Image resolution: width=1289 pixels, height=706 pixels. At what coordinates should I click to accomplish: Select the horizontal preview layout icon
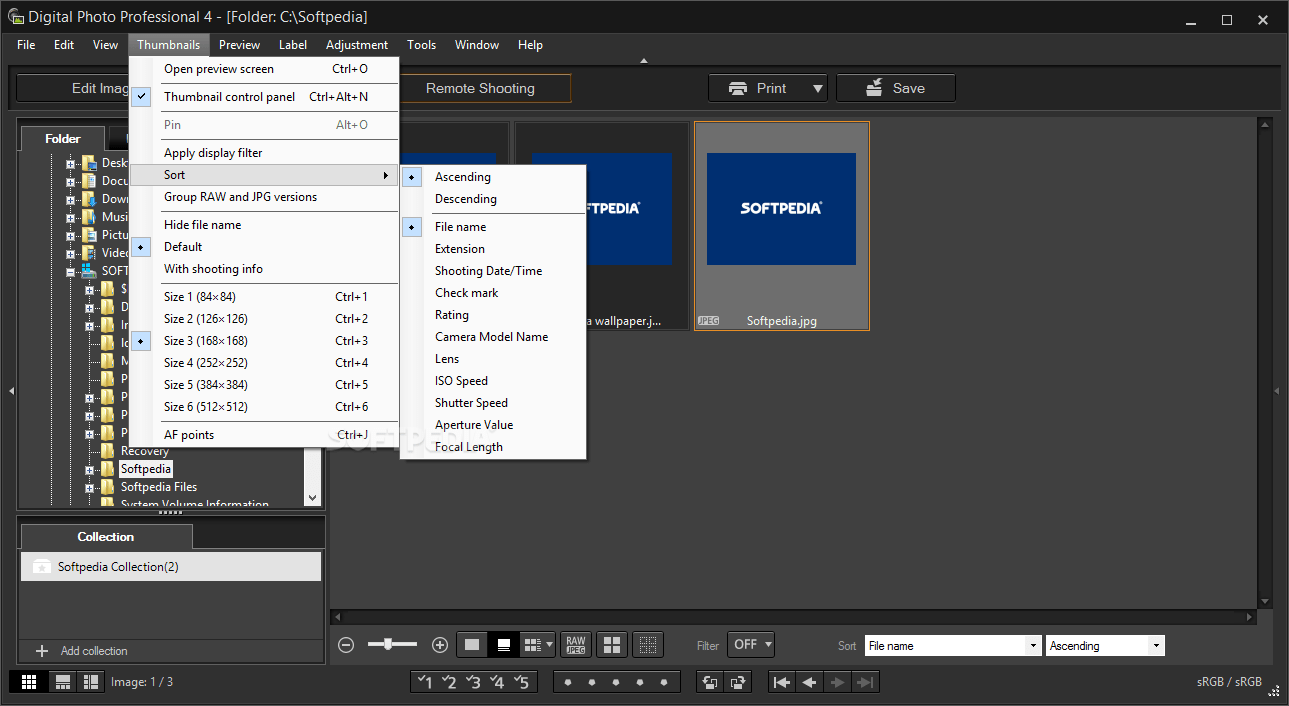coord(62,681)
